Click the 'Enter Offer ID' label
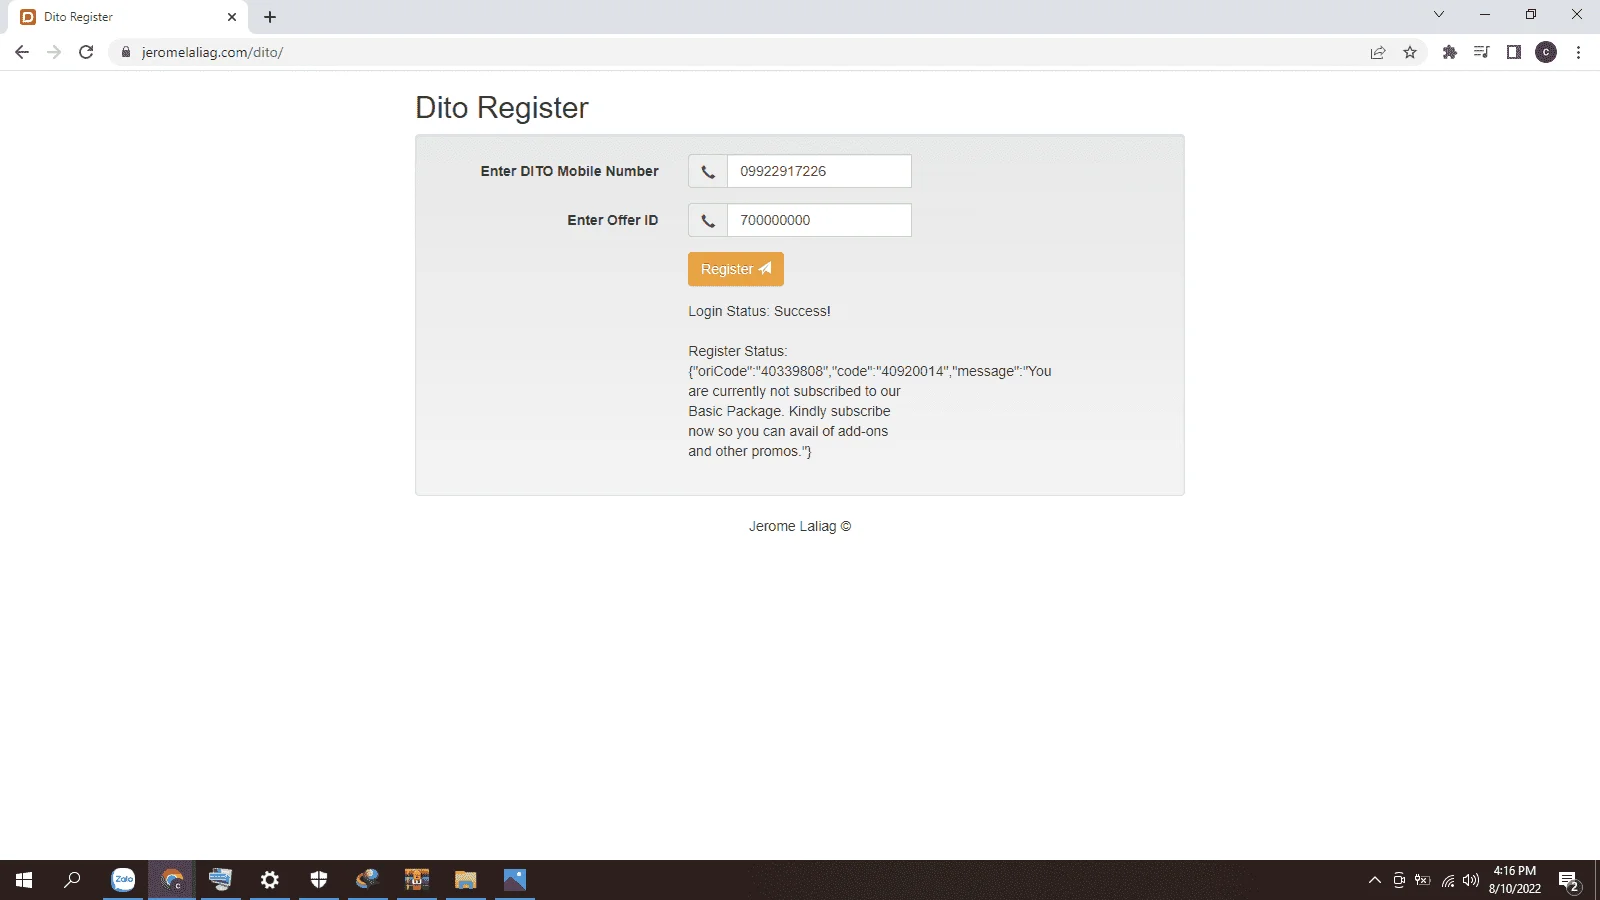1600x900 pixels. tap(613, 220)
